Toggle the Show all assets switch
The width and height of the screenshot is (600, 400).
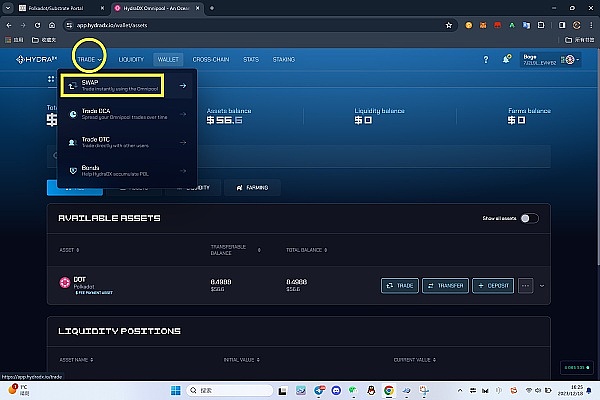click(x=529, y=218)
